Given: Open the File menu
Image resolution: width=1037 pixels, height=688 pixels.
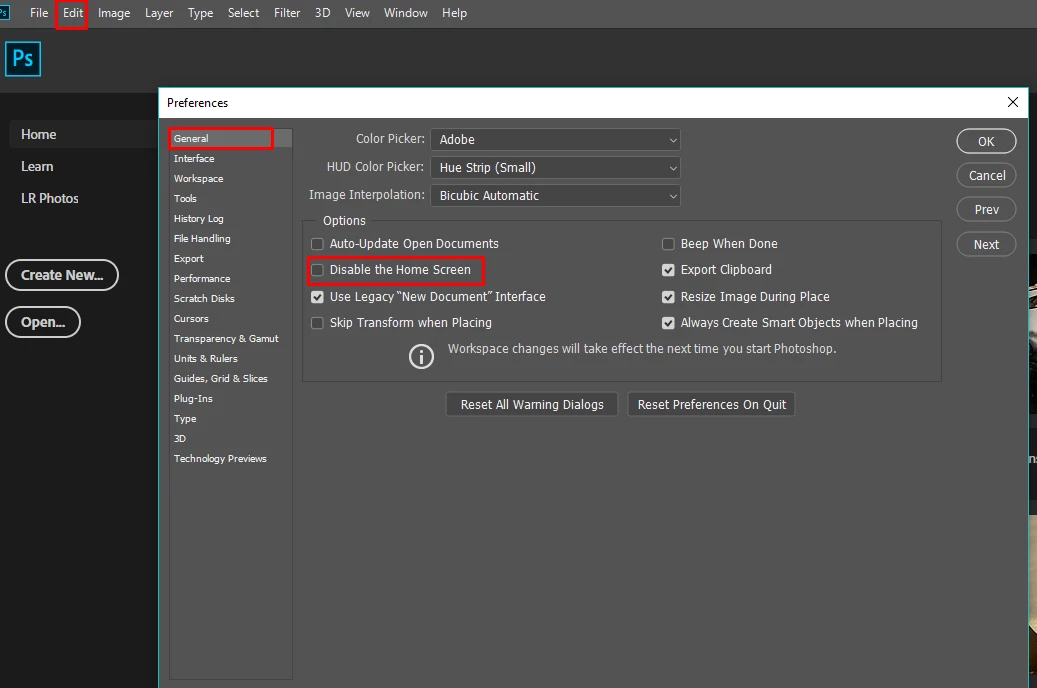Looking at the screenshot, I should 39,13.
